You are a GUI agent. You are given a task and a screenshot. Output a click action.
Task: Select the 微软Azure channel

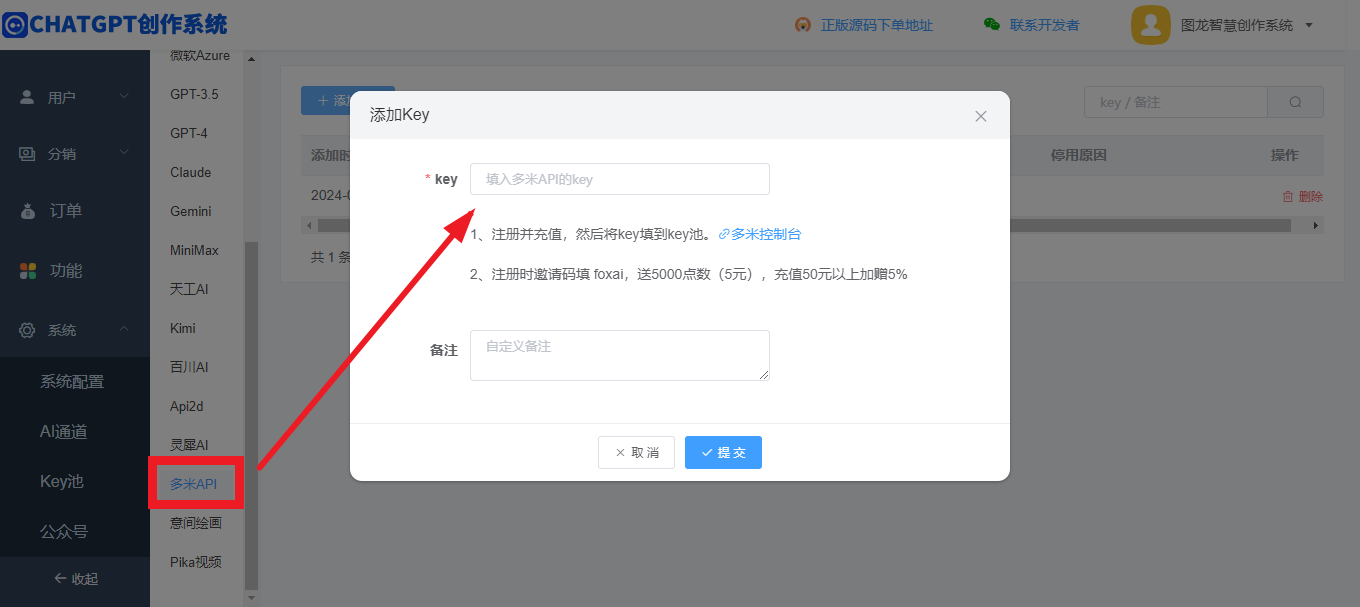click(200, 55)
